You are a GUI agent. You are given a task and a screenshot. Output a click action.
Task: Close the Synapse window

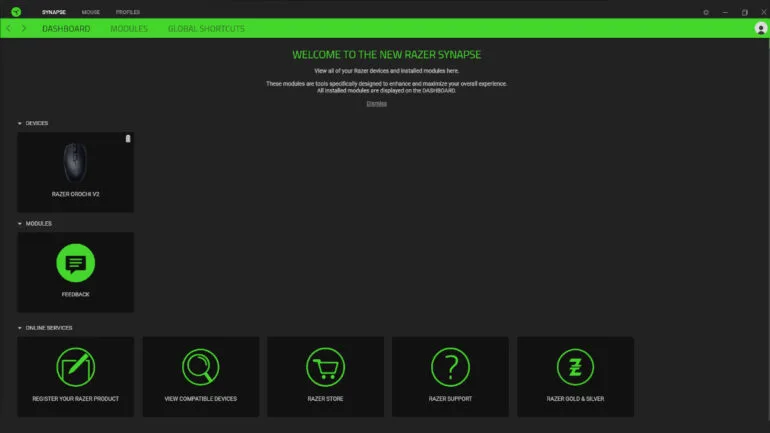764,12
